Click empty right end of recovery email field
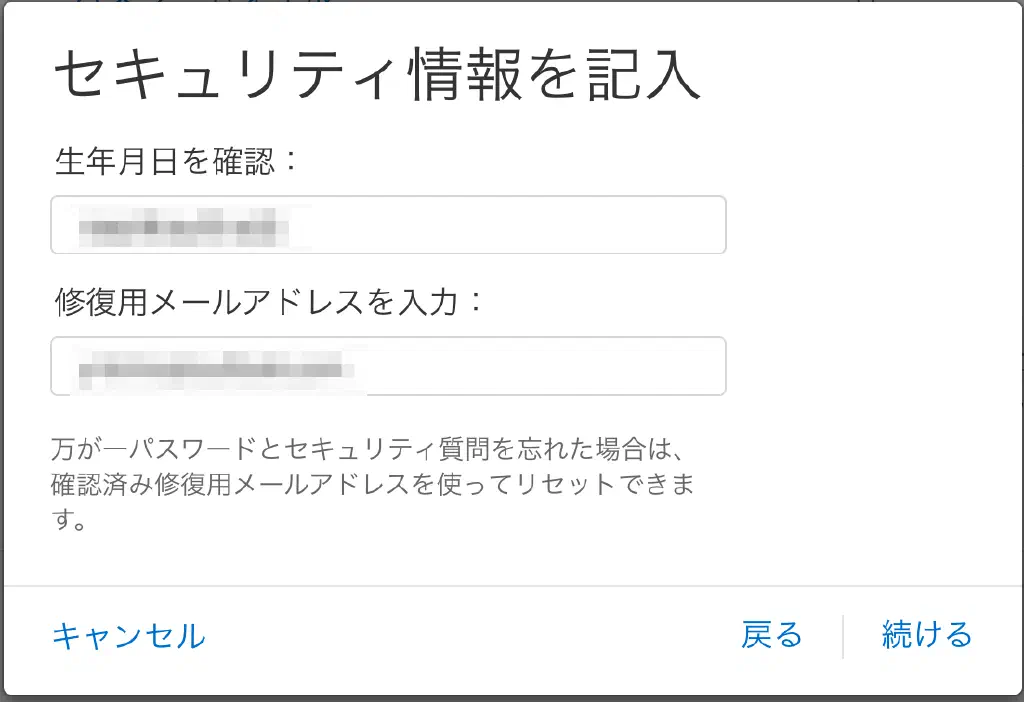 click(620, 366)
